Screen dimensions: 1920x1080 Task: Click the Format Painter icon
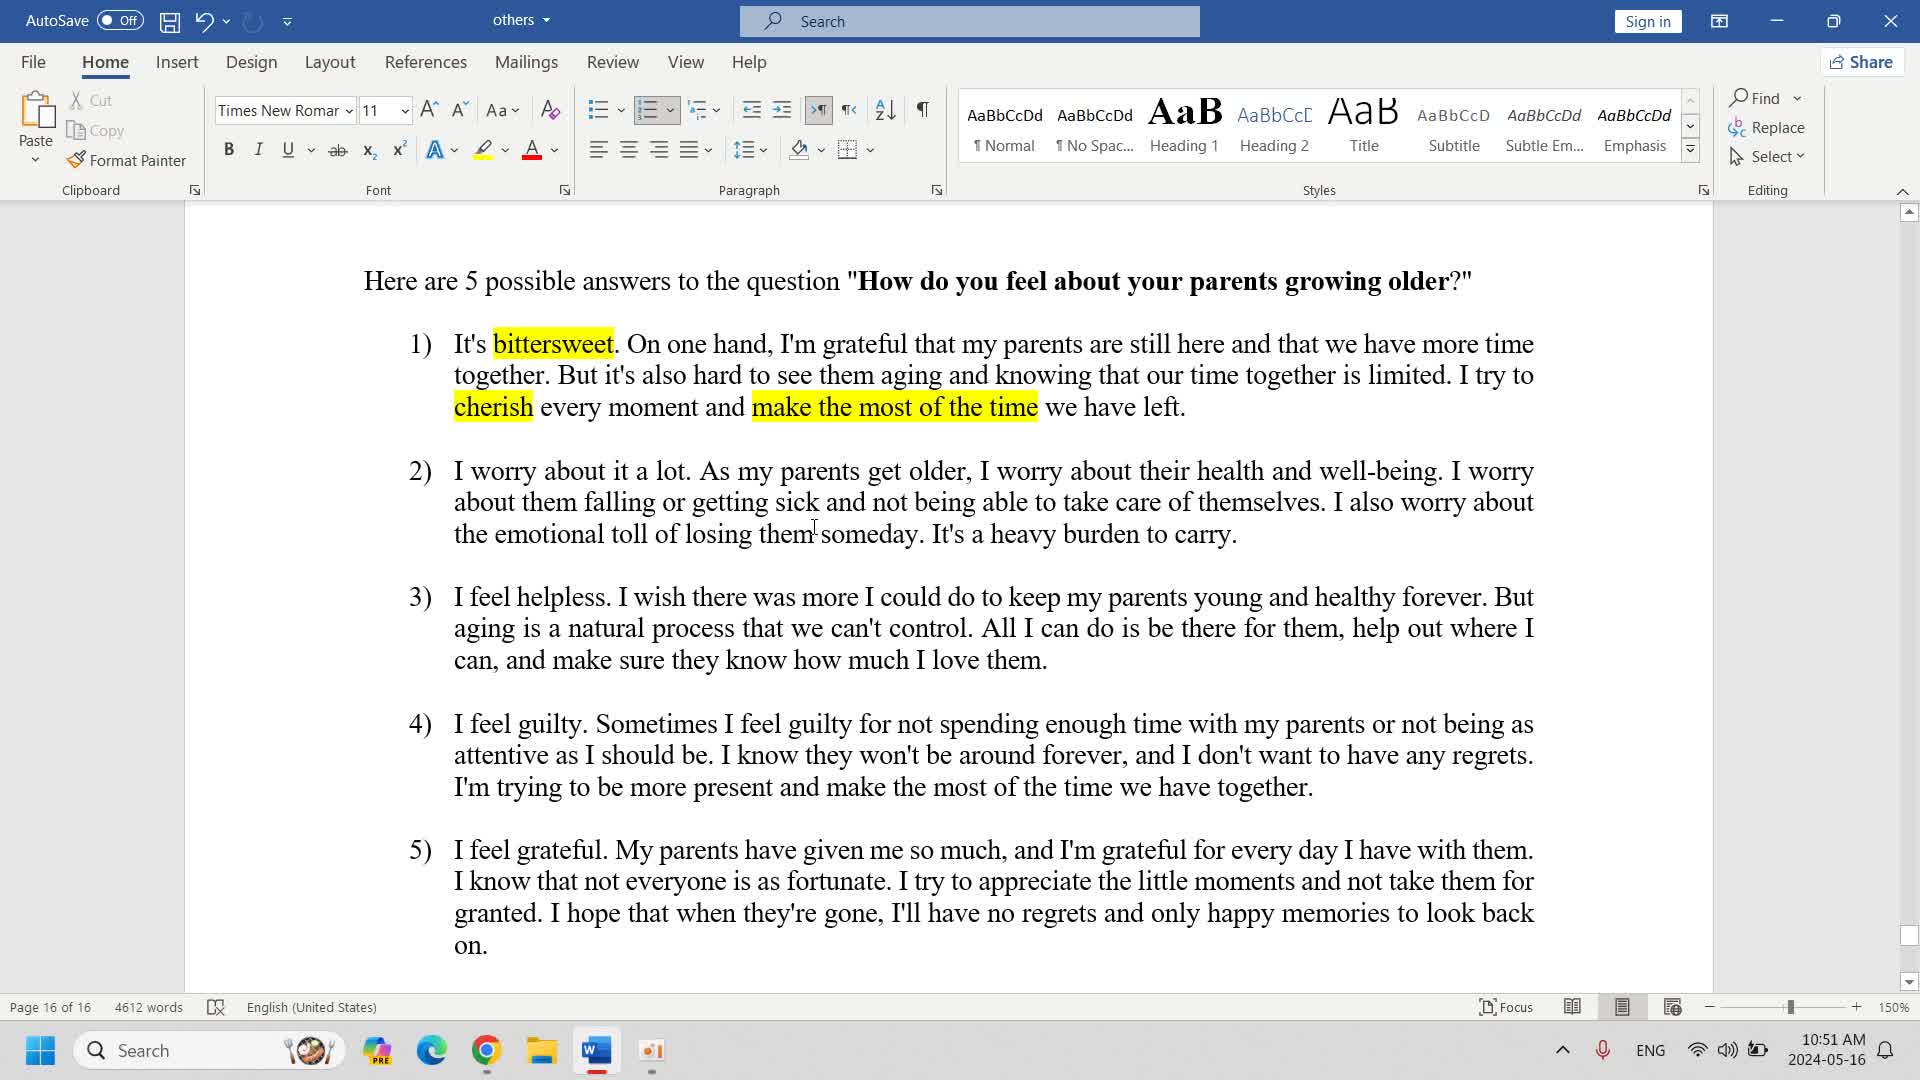point(76,160)
